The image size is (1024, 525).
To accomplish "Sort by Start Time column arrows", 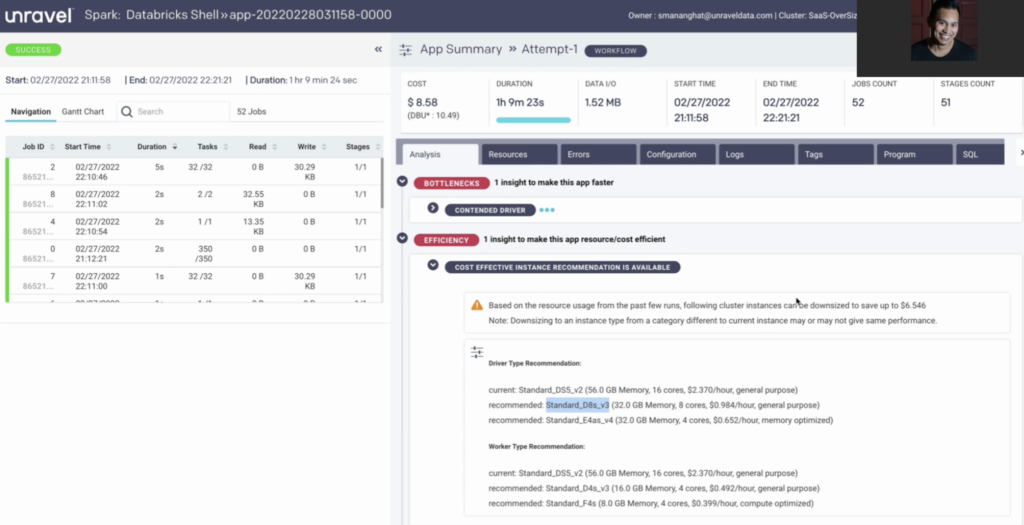I will coord(108,147).
